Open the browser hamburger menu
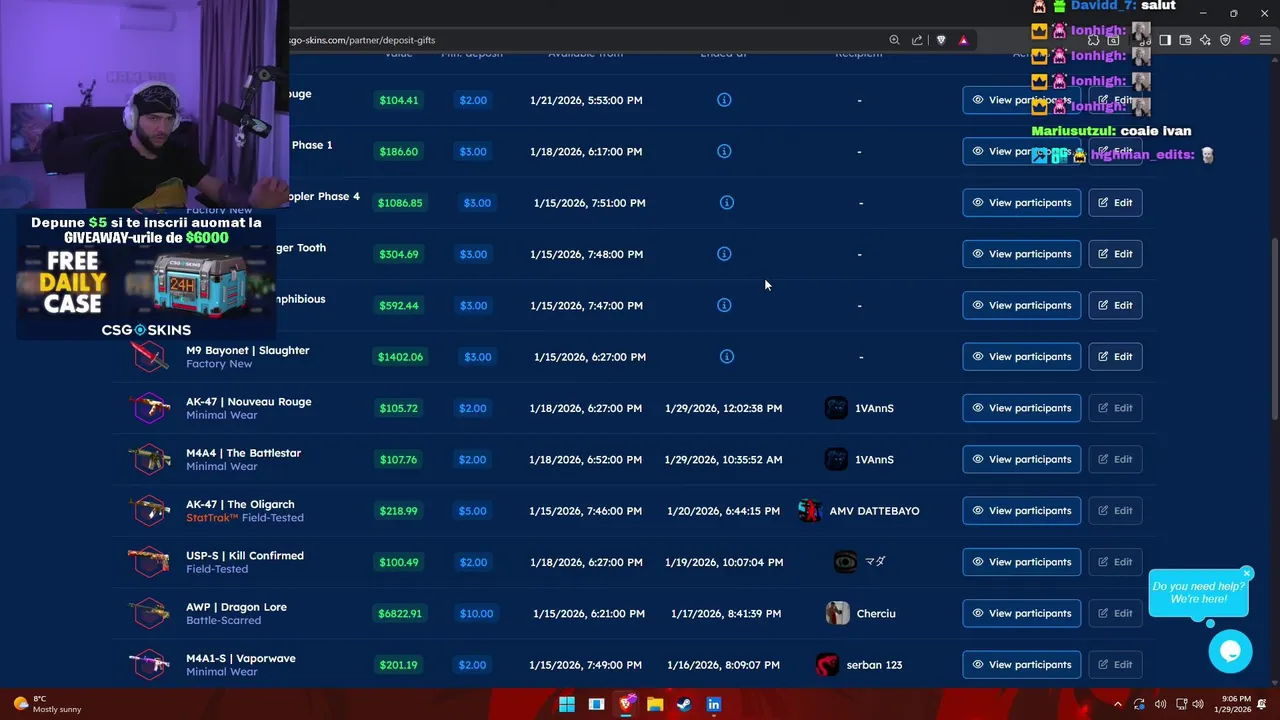This screenshot has height=720, width=1280. (1265, 40)
